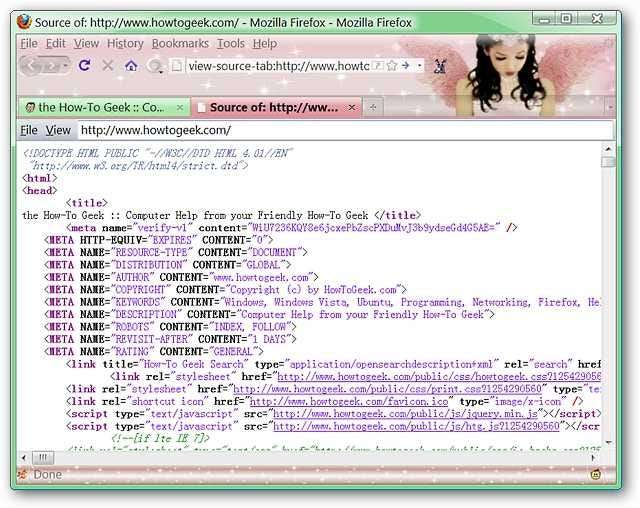Viewport: 640px width, 508px height.
Task: Click the 'Copyright (c) by HowToGeek.com' content
Action: tap(313, 290)
